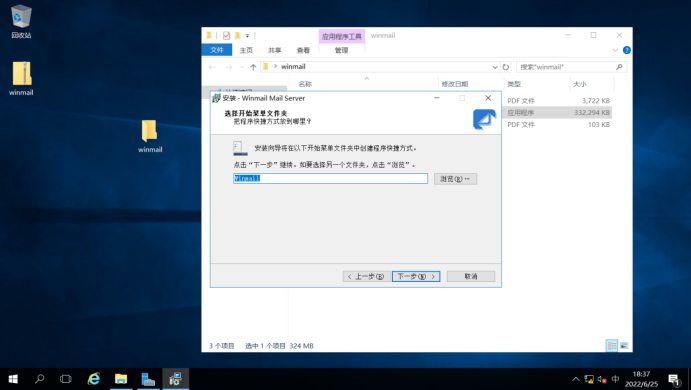
Task: Open quick access toolbar customize dropdown
Action: coord(247,36)
